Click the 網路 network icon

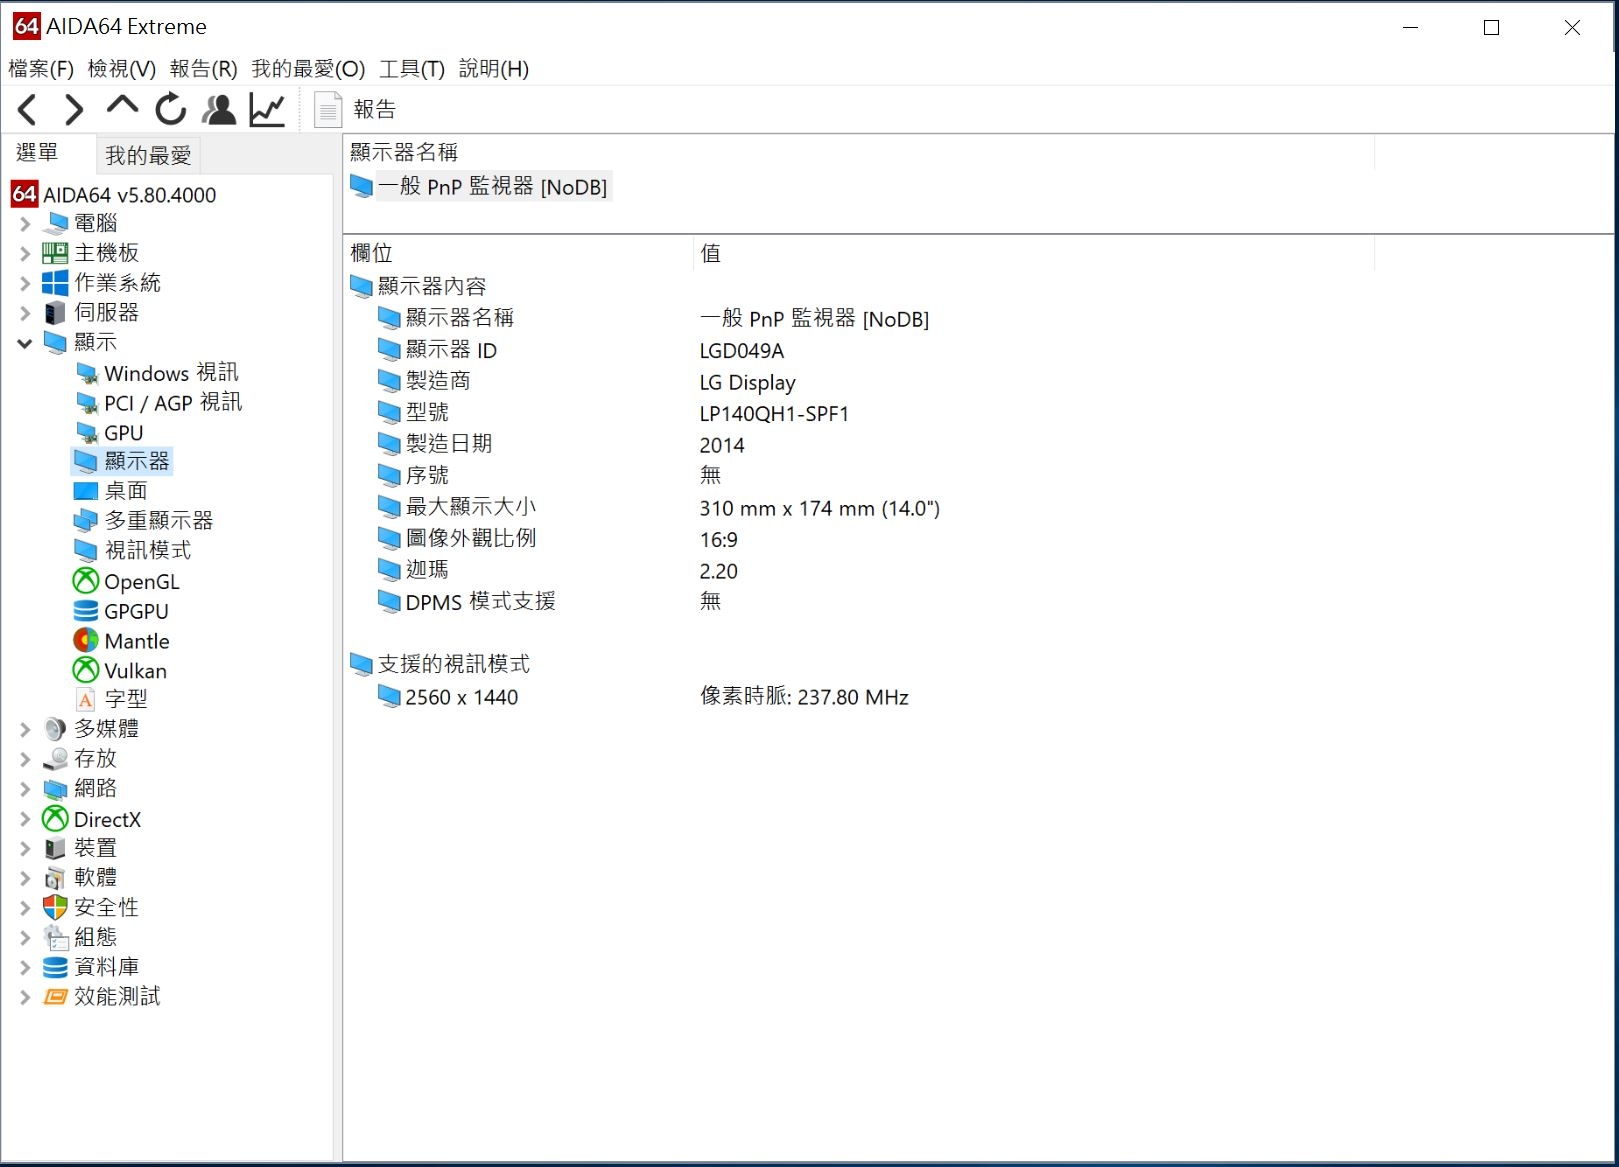point(56,789)
